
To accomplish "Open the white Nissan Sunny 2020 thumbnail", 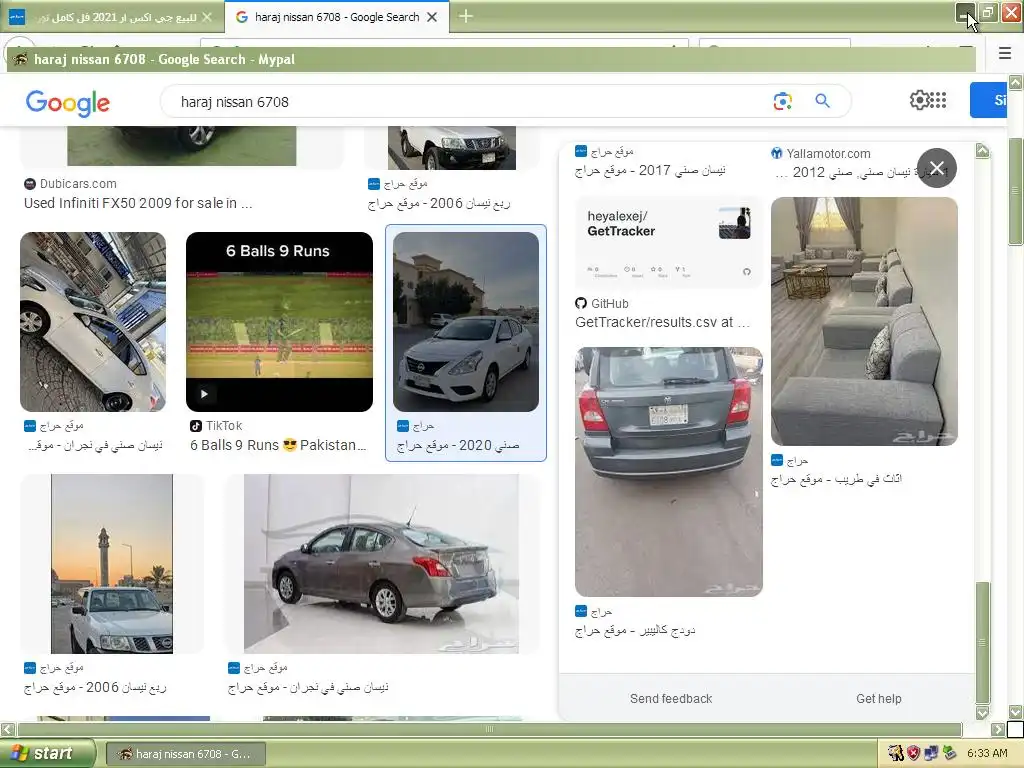I will (466, 321).
